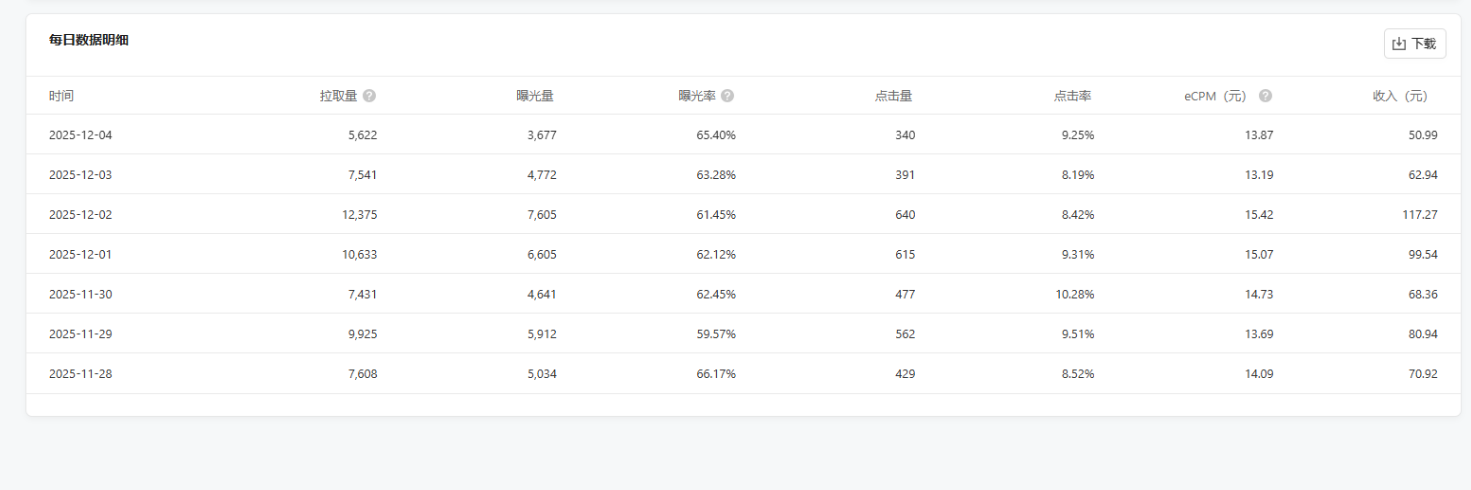1471x490 pixels.
Task: Click the 6,605 impressions cell
Action: [541, 255]
